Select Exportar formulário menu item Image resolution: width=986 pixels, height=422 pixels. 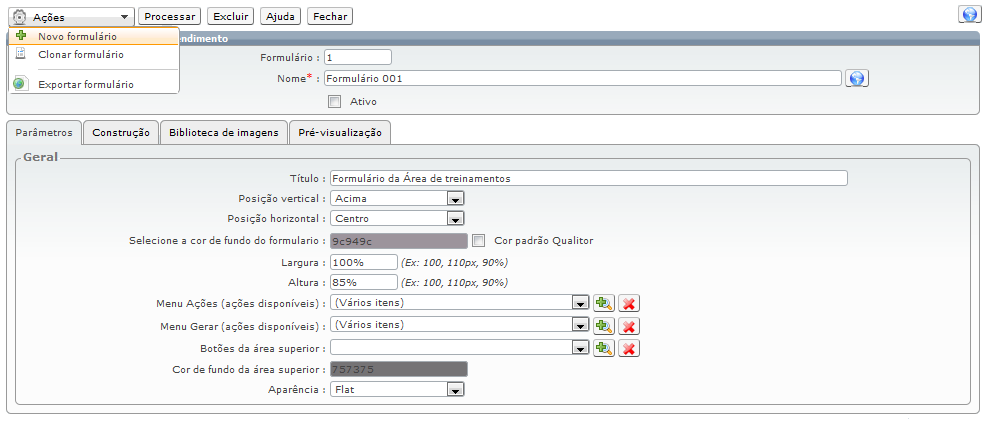(94, 84)
